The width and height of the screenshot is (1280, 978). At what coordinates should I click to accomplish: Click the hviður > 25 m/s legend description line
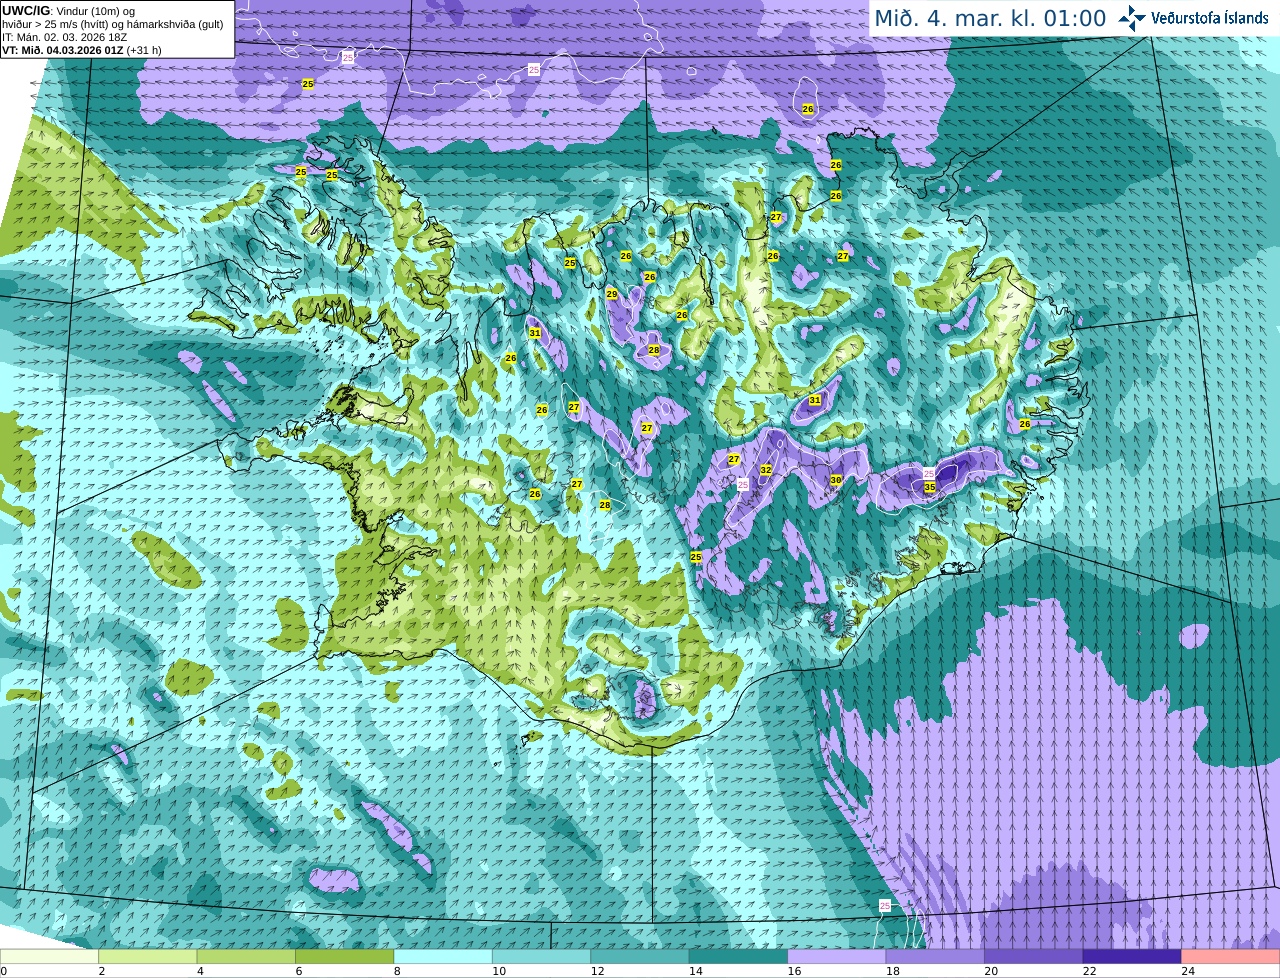coord(112,24)
